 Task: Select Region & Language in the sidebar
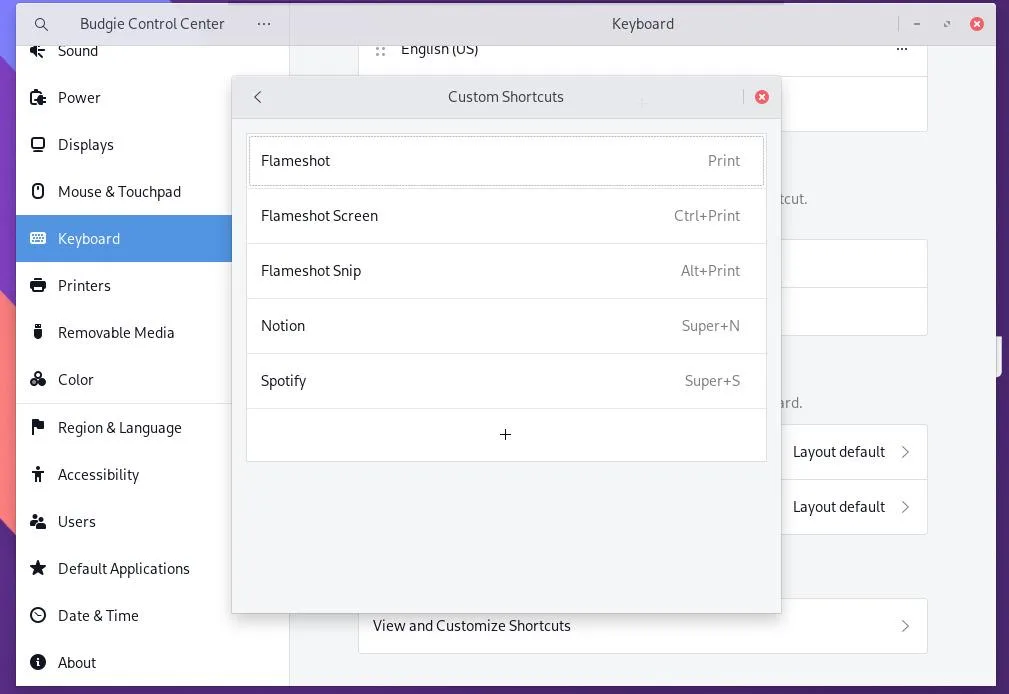click(x=119, y=427)
